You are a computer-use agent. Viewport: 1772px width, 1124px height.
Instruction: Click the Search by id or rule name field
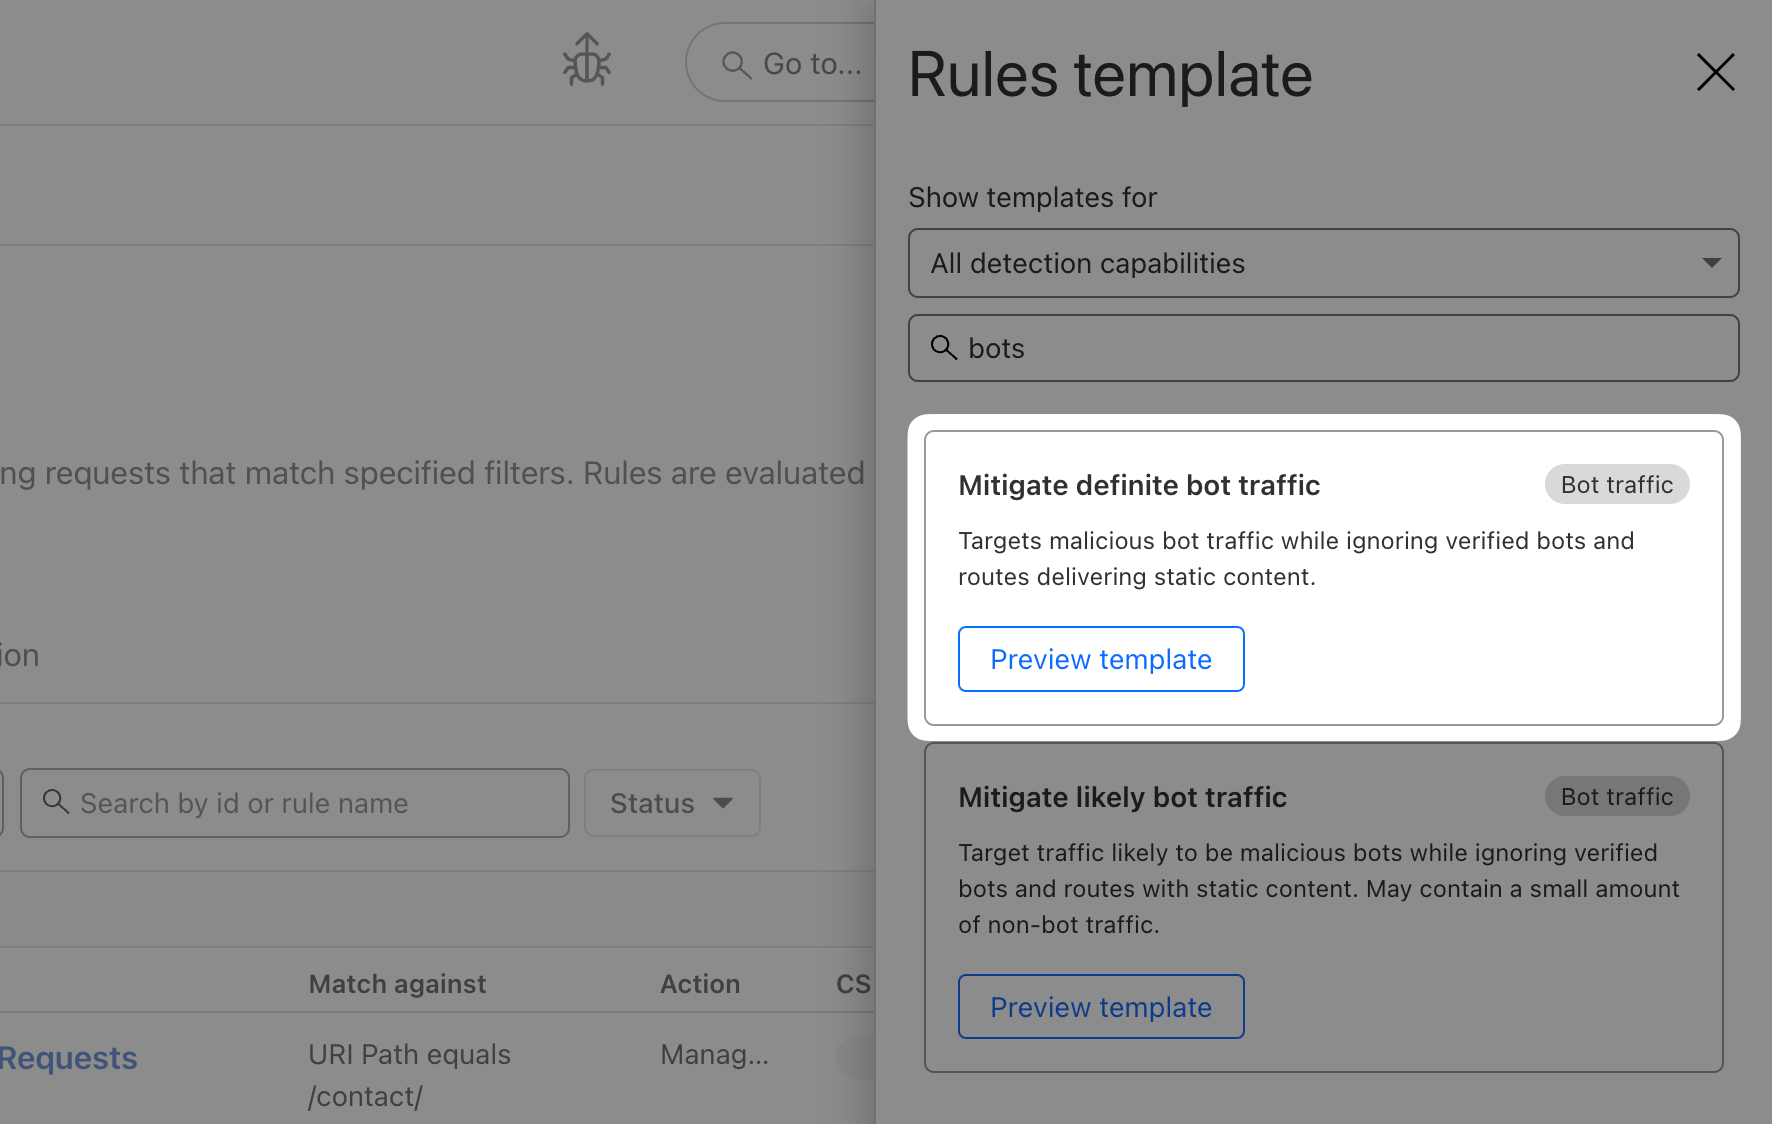click(x=294, y=802)
